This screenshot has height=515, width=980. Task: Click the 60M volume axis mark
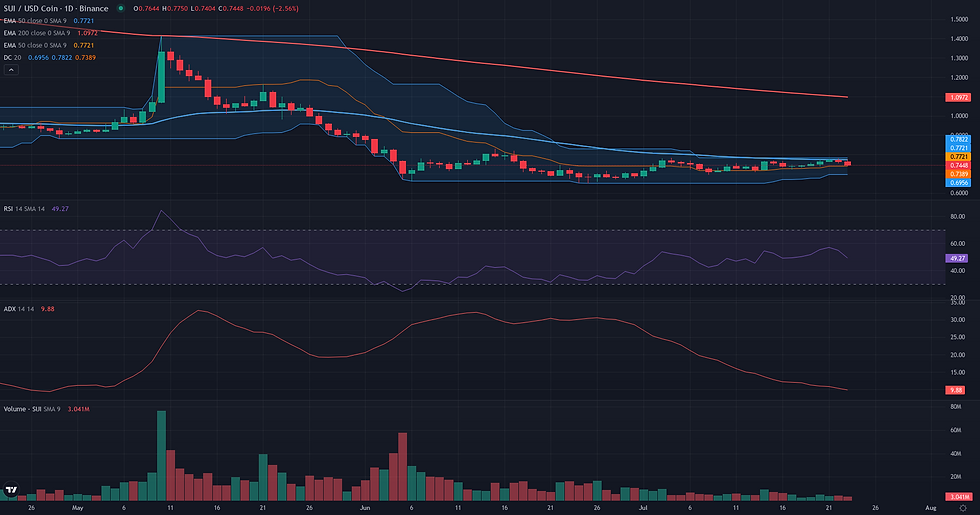(x=956, y=430)
